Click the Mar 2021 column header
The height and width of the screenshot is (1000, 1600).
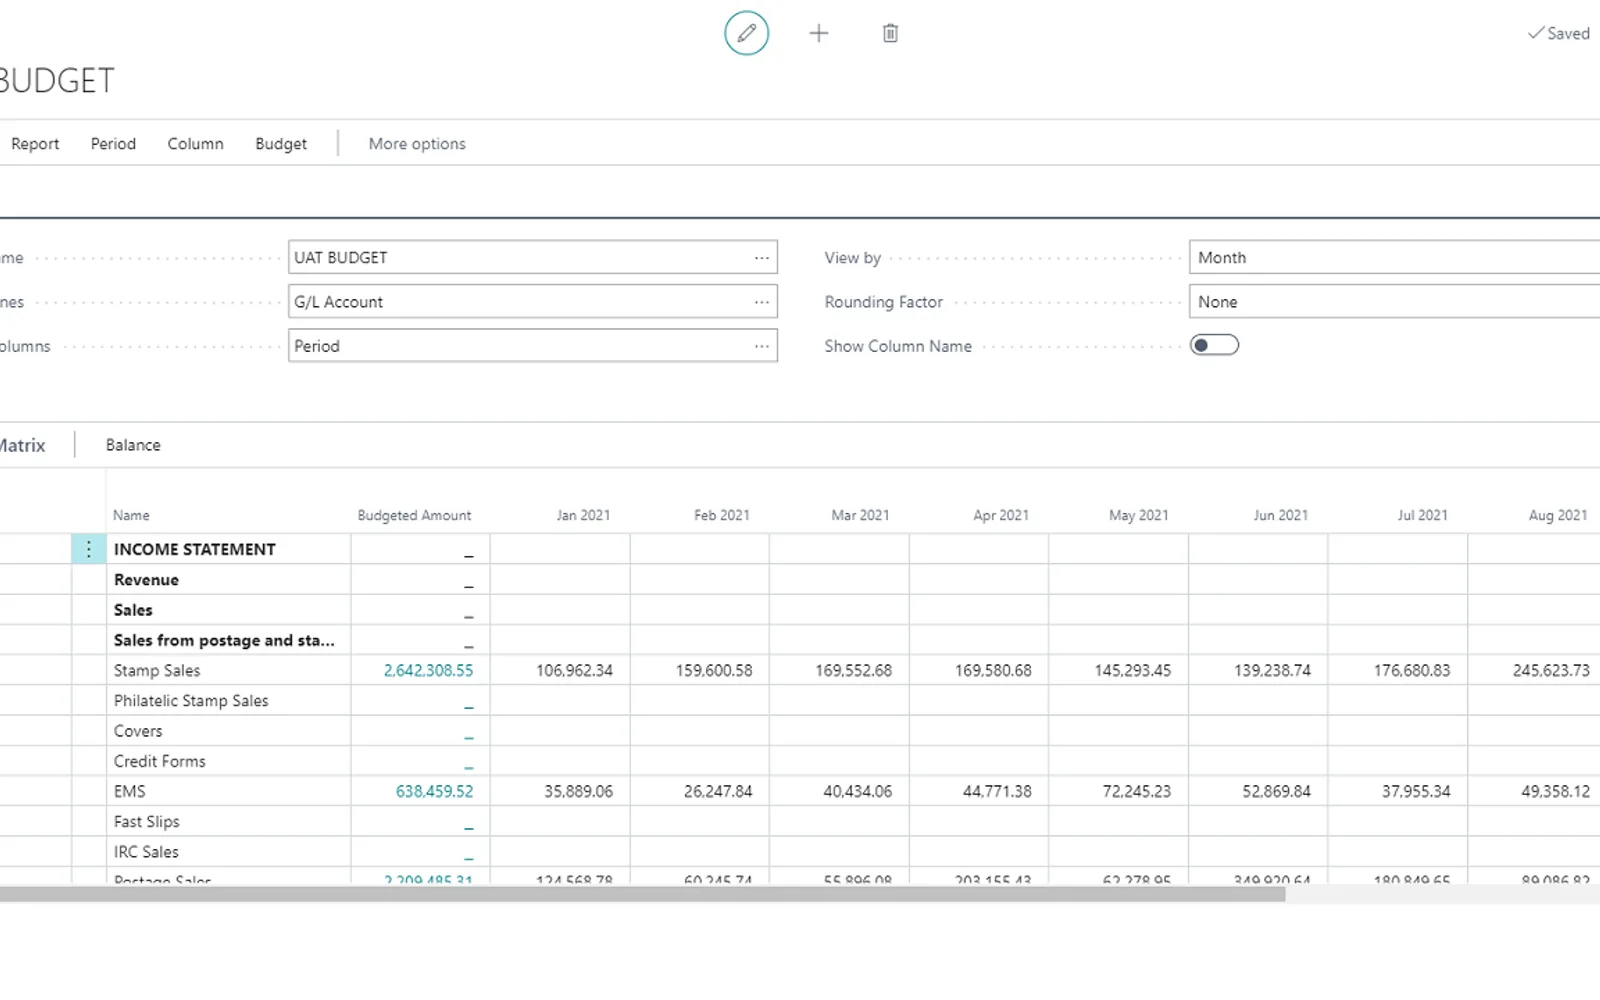click(860, 515)
